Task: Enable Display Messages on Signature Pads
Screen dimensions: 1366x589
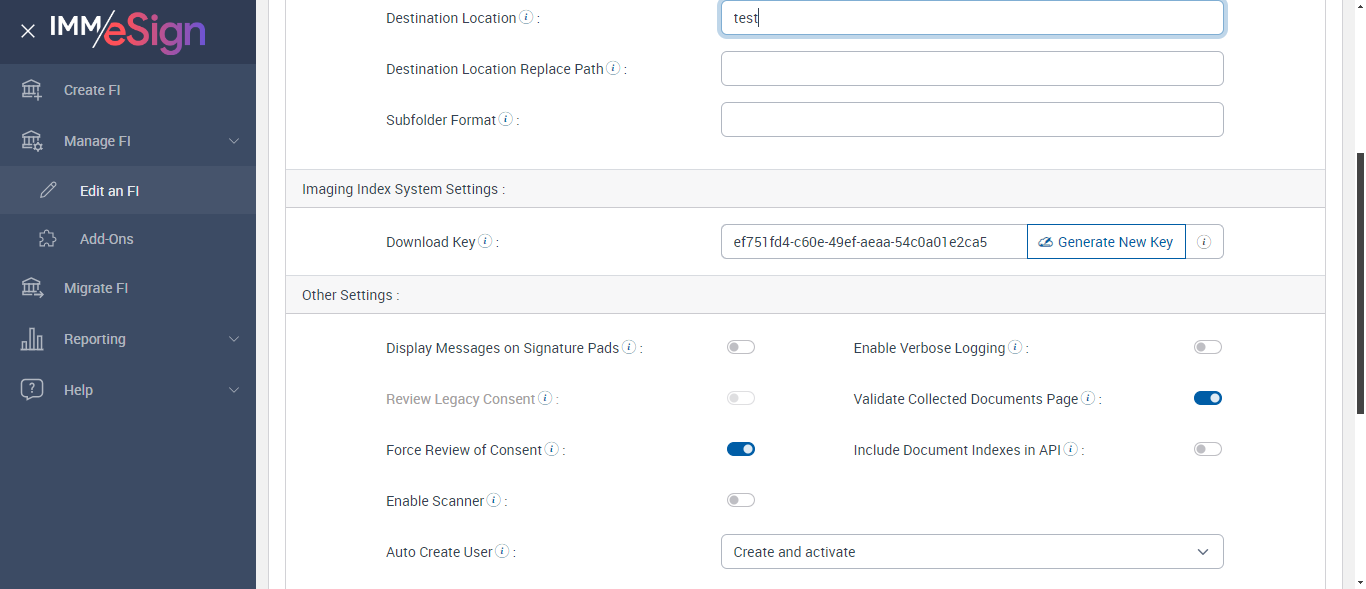Action: (x=740, y=348)
